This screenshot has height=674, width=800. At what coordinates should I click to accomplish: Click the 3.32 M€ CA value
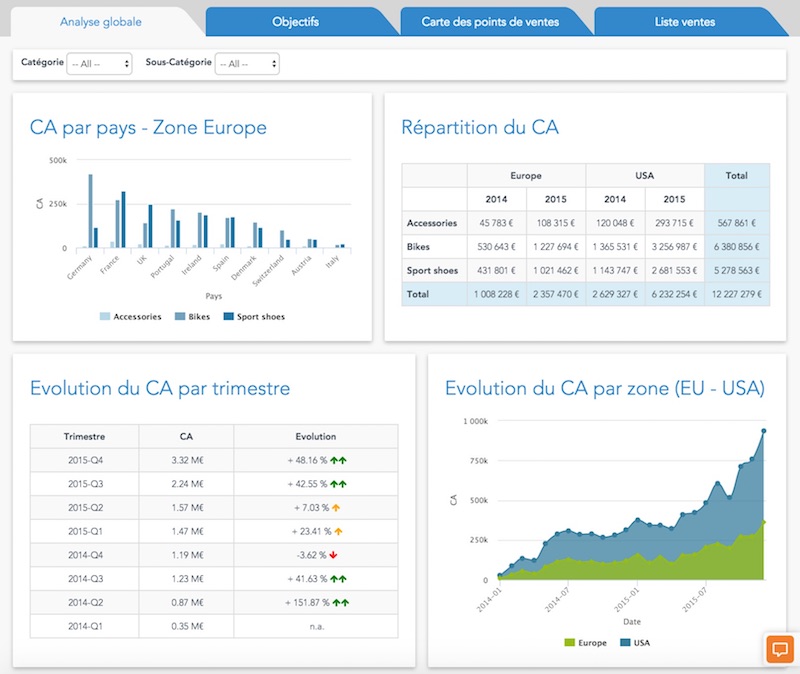pyautogui.click(x=187, y=460)
